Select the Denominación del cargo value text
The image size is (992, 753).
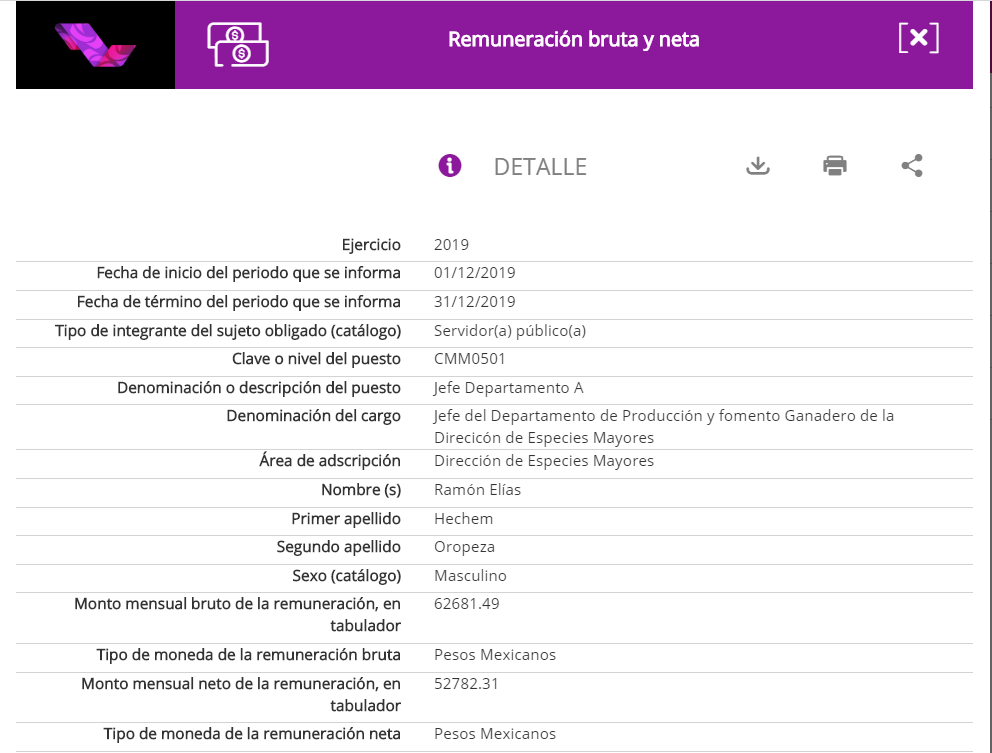[x=664, y=426]
